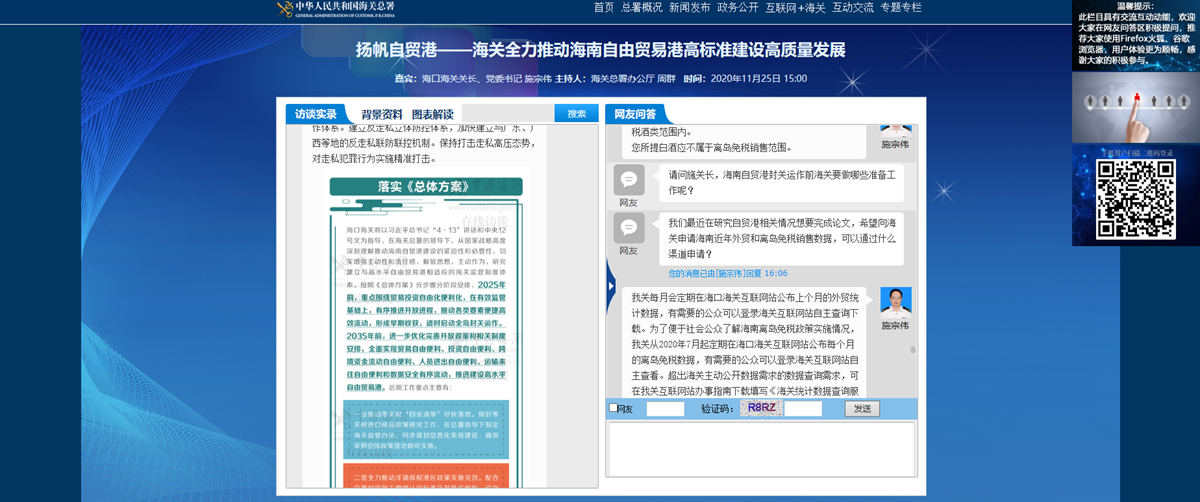Screen dimensions: 1200x502
Task: Go to 新闻发布 in the navigation bar
Action: pos(689,8)
